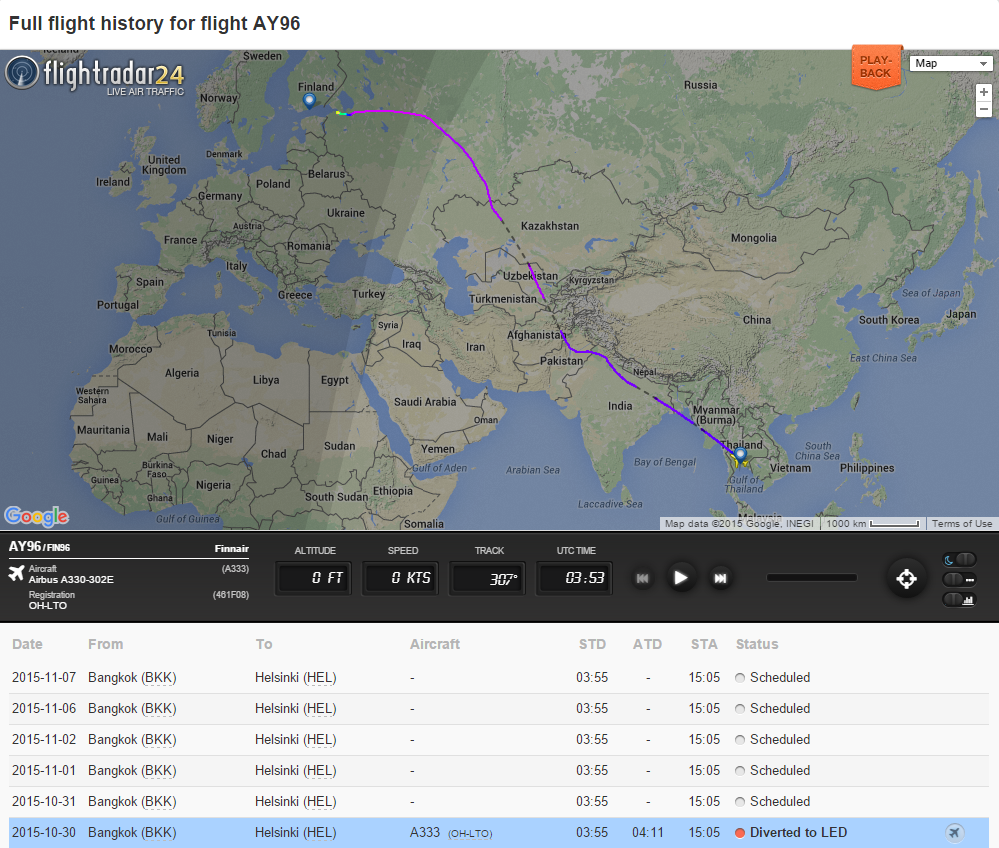Click the ATD column header

pos(647,644)
